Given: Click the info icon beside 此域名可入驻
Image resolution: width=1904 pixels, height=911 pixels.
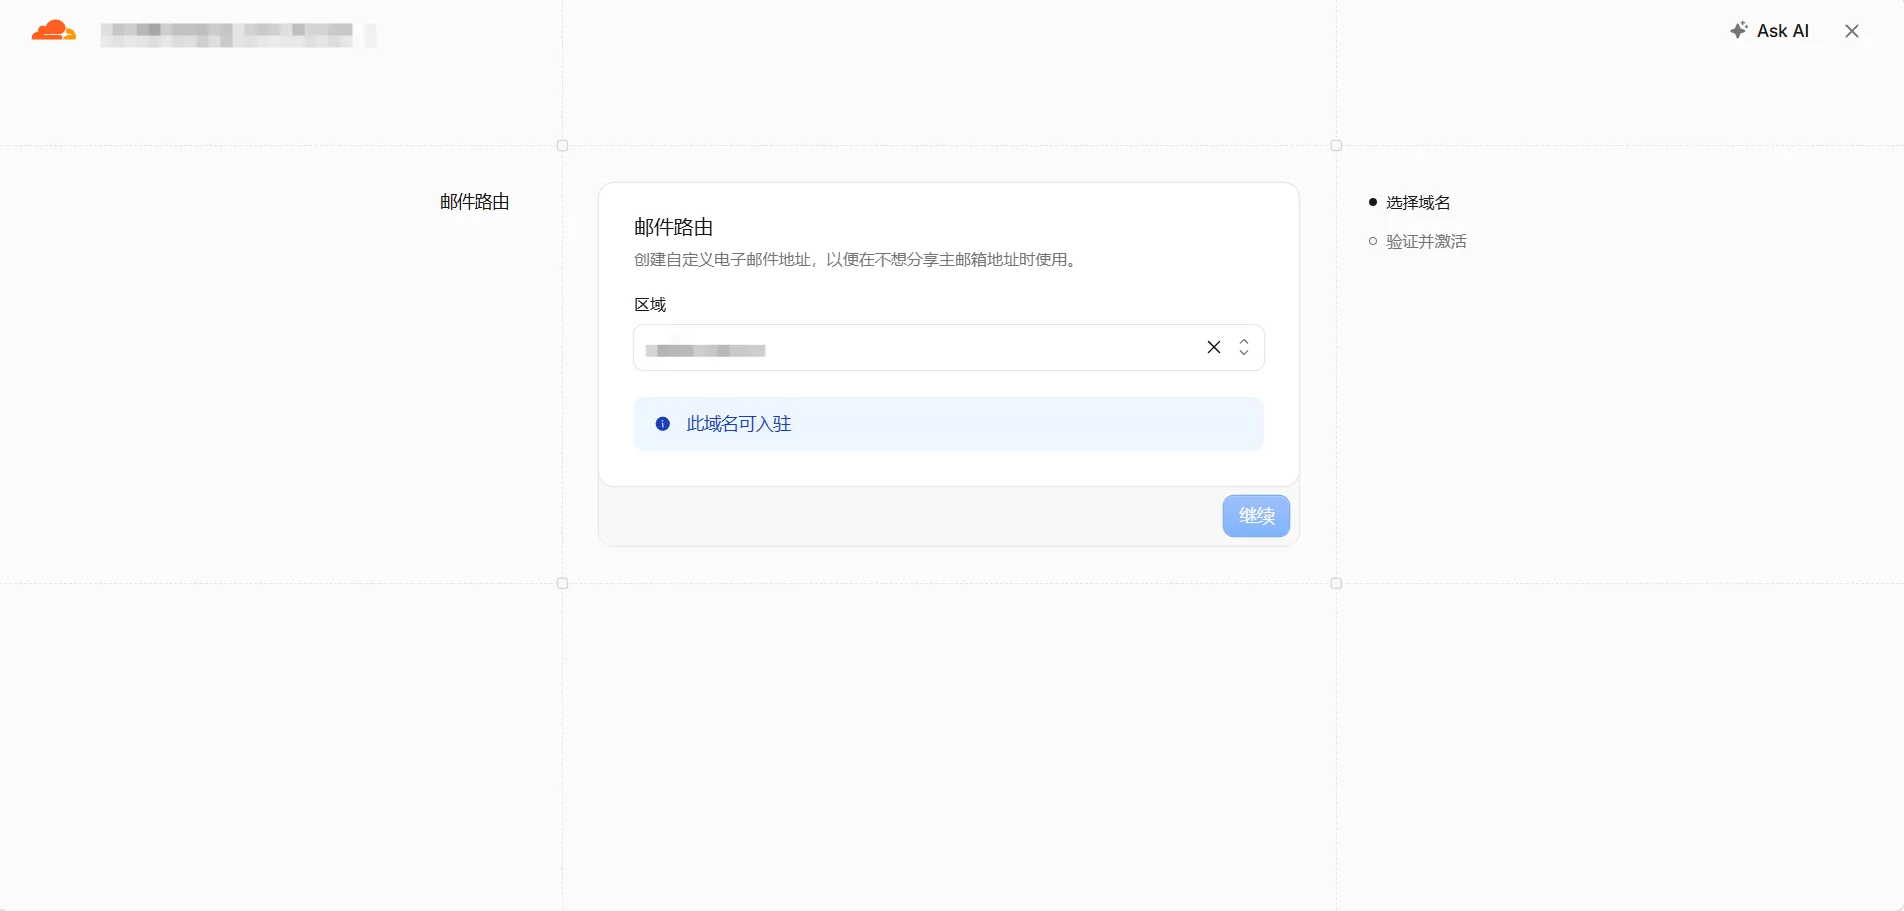Looking at the screenshot, I should click(x=663, y=424).
